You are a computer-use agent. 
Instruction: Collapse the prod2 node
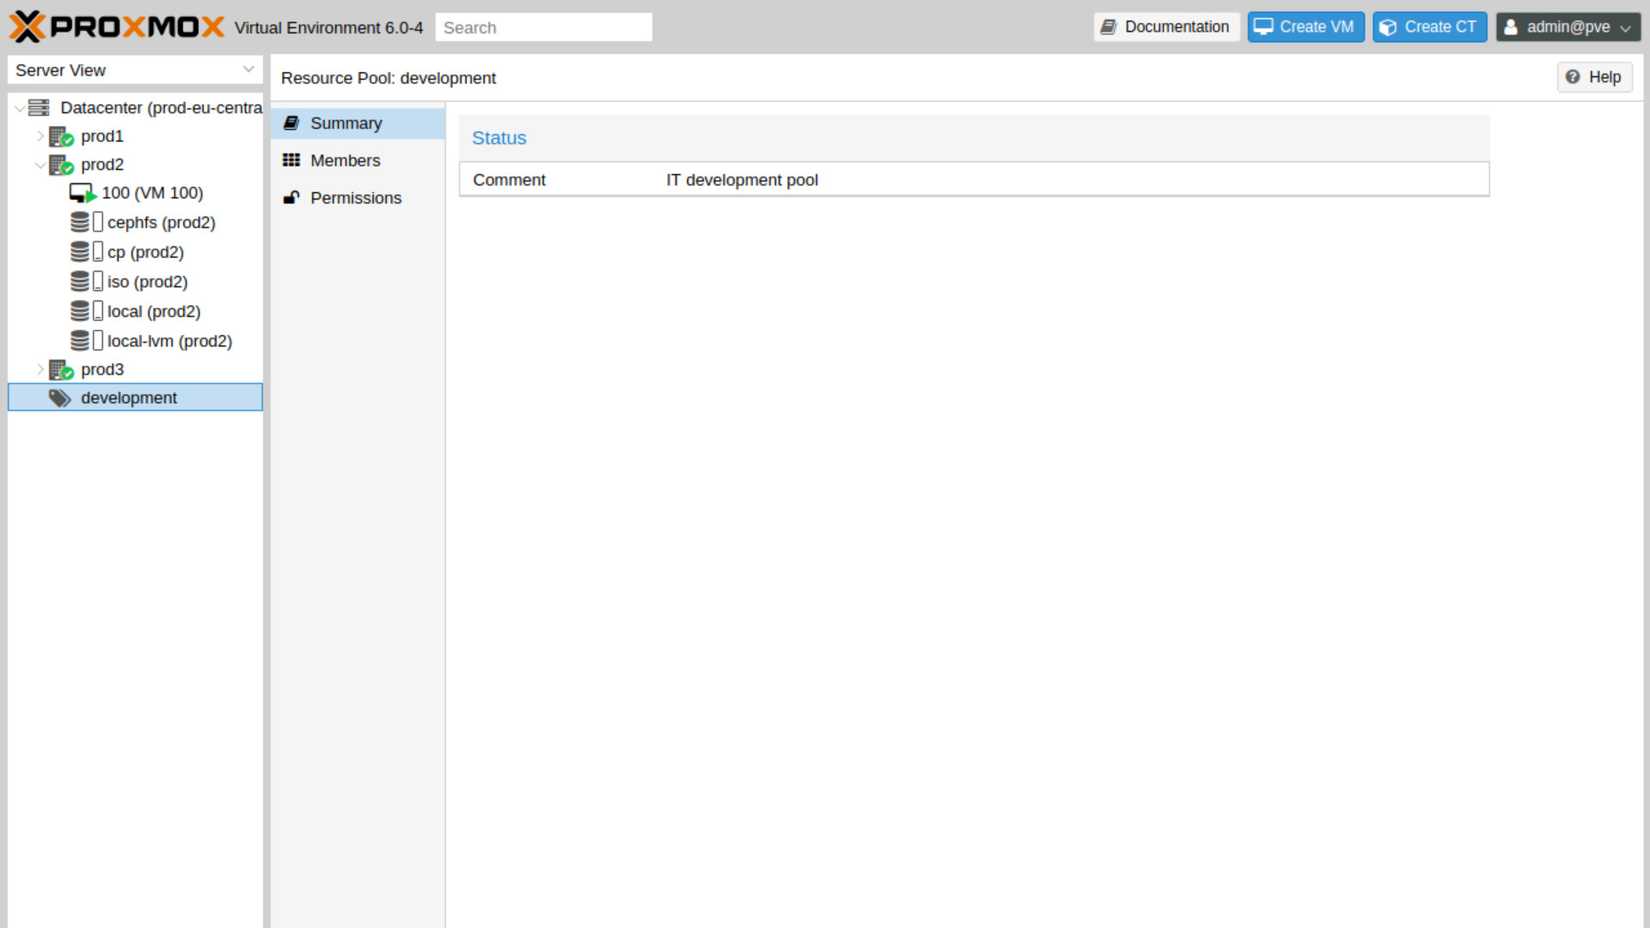40,165
